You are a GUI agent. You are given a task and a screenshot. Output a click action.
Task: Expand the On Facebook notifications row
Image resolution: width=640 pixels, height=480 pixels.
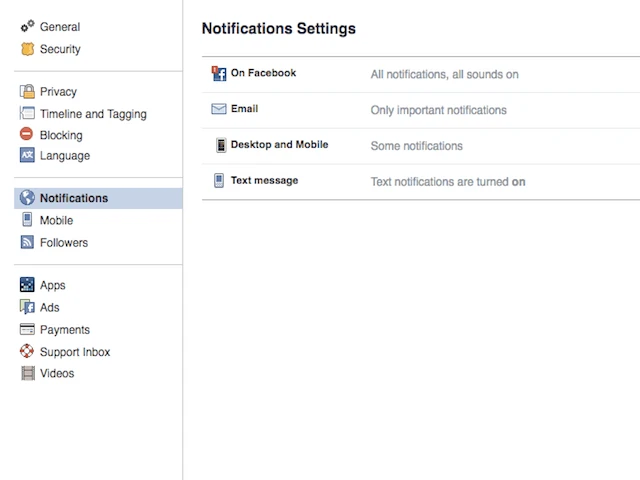pyautogui.click(x=263, y=73)
